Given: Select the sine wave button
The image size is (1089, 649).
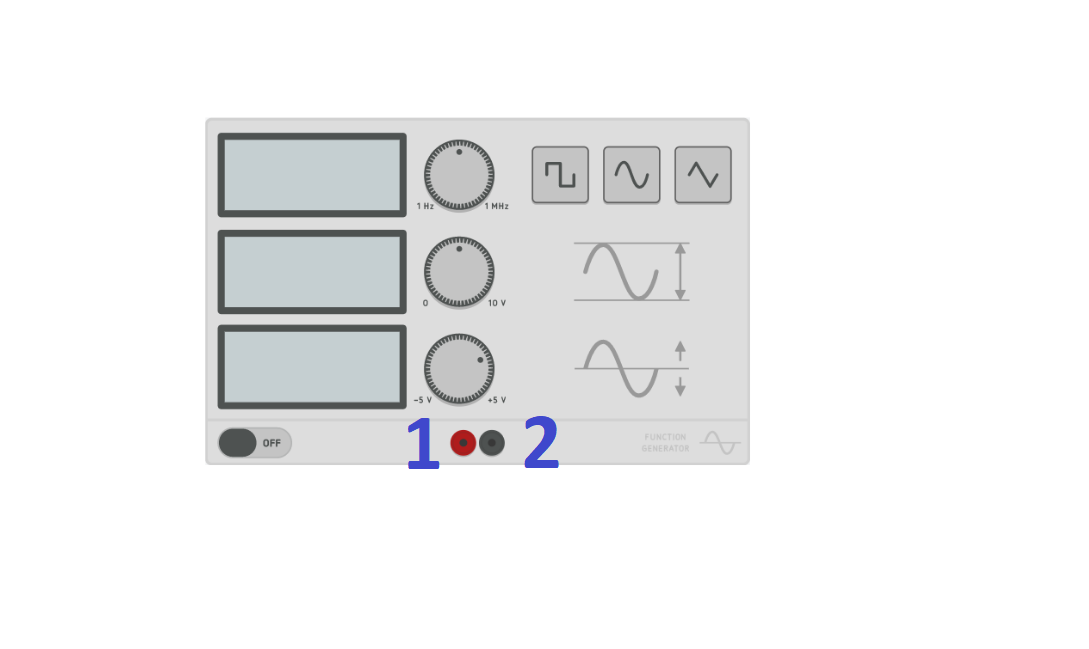Looking at the screenshot, I should tap(631, 175).
